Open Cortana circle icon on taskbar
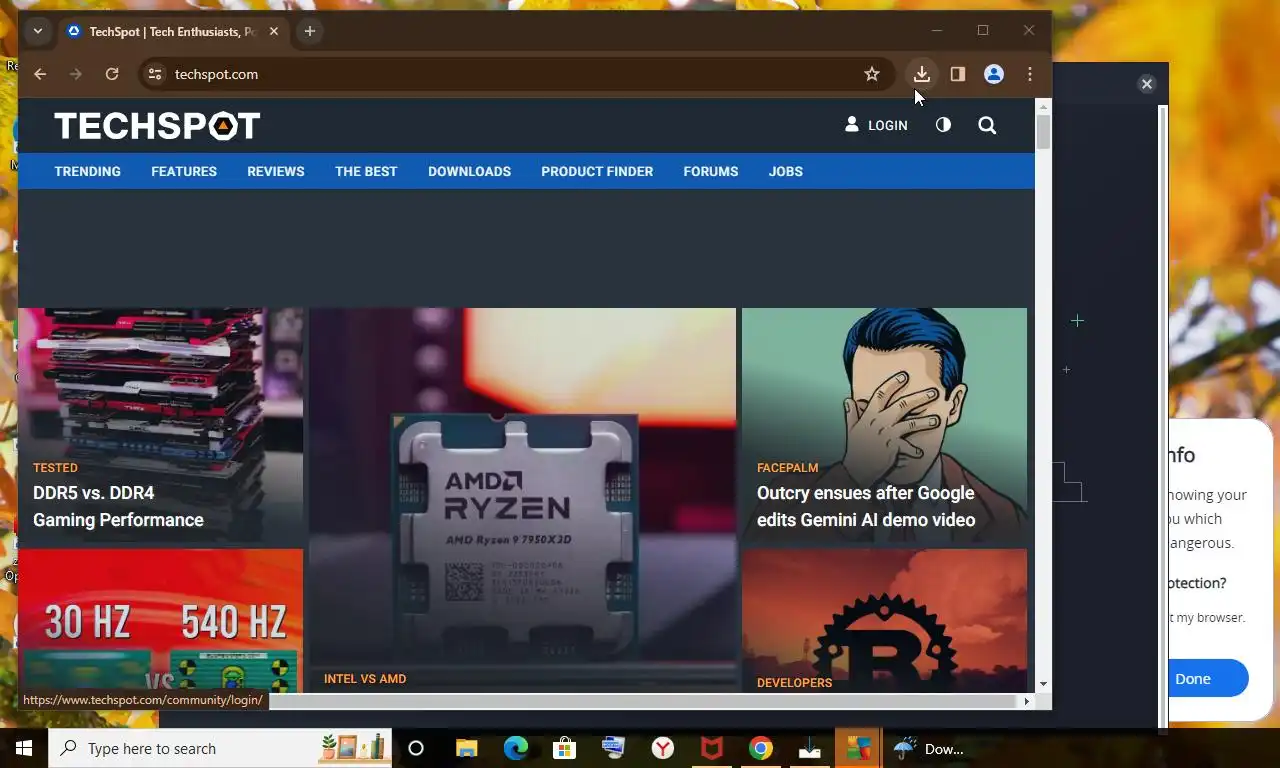The height and width of the screenshot is (768, 1280). pyautogui.click(x=416, y=748)
